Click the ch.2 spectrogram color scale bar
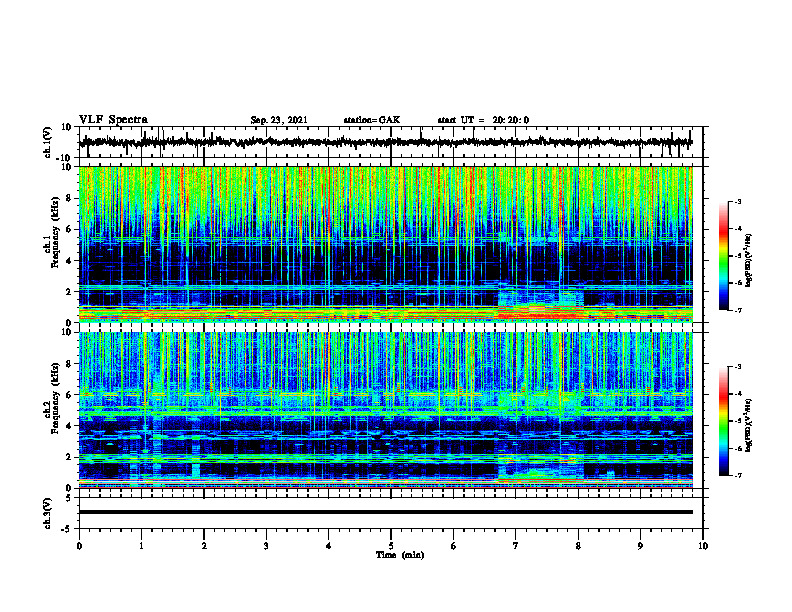This screenshot has height=612, width=792. coord(724,421)
